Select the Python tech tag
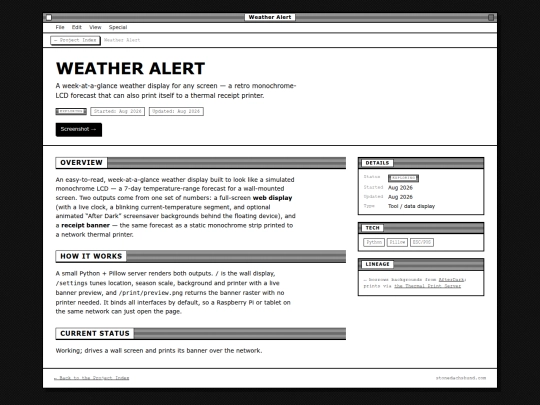Screen dimensions: 540x405 [374, 242]
